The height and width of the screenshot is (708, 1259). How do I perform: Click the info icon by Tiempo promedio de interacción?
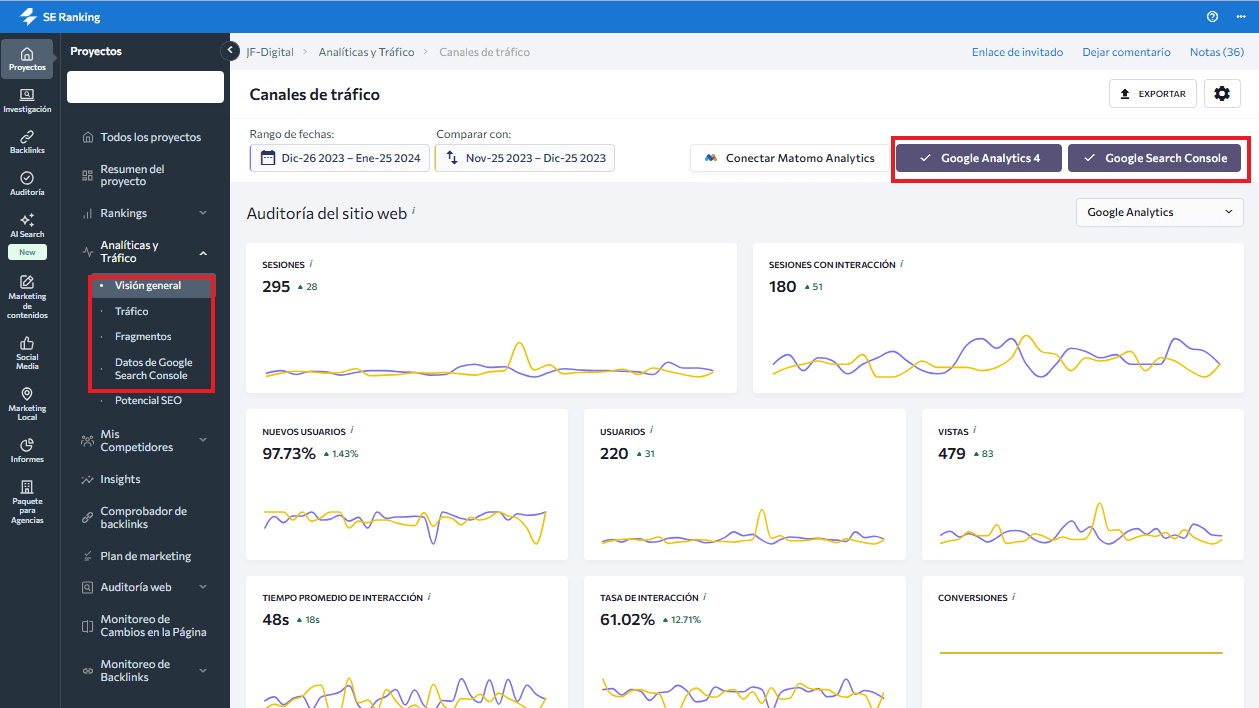pyautogui.click(x=429, y=597)
